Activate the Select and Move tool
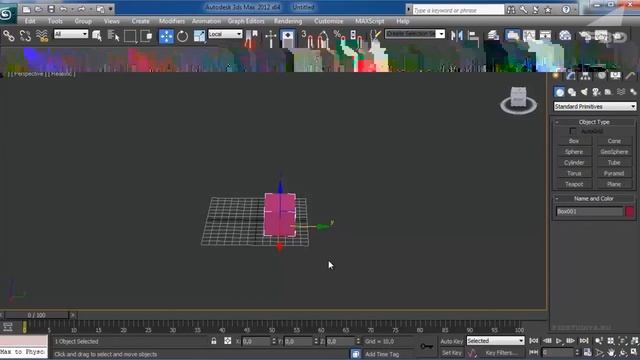The image size is (640, 360). pyautogui.click(x=166, y=36)
